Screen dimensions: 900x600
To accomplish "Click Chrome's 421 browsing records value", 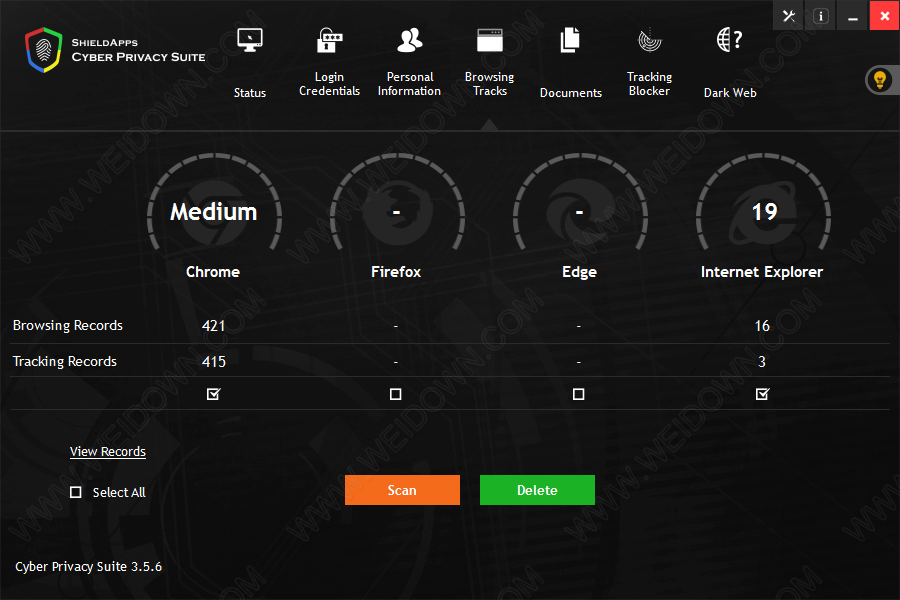I will click(214, 326).
